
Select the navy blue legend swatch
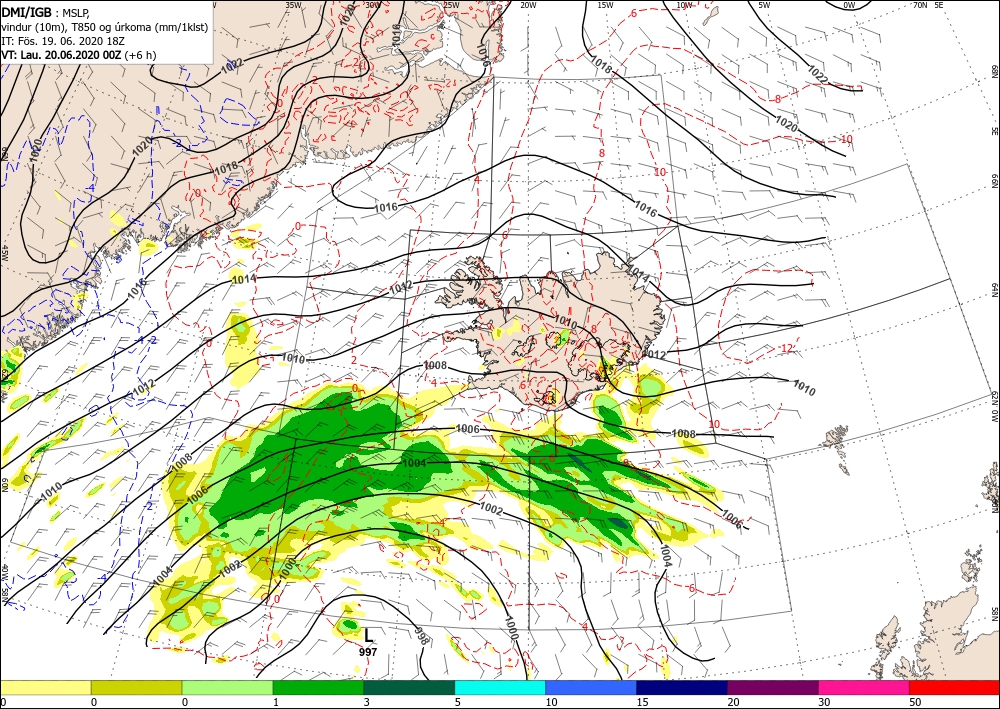[682, 687]
